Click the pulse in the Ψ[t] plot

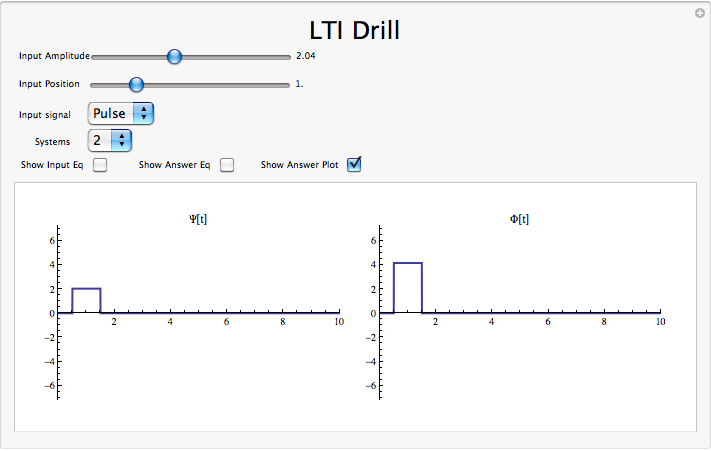tap(86, 300)
